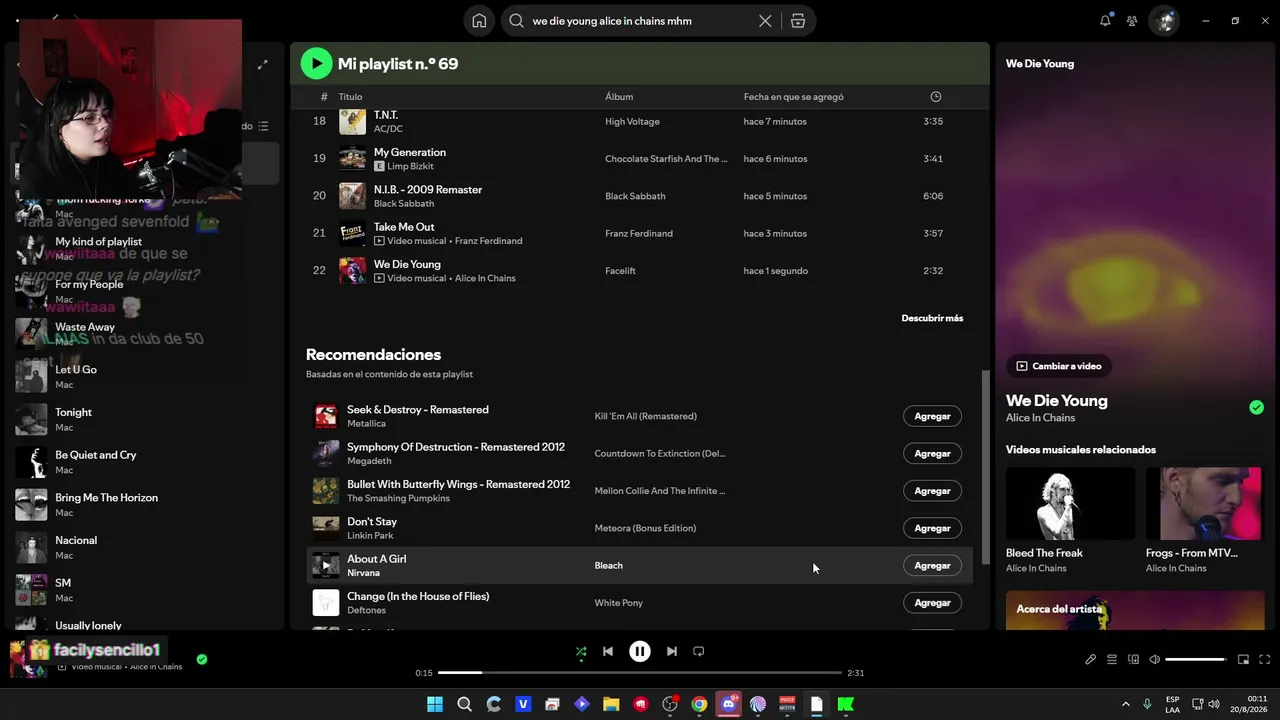Open the notifications bell

1105,20
